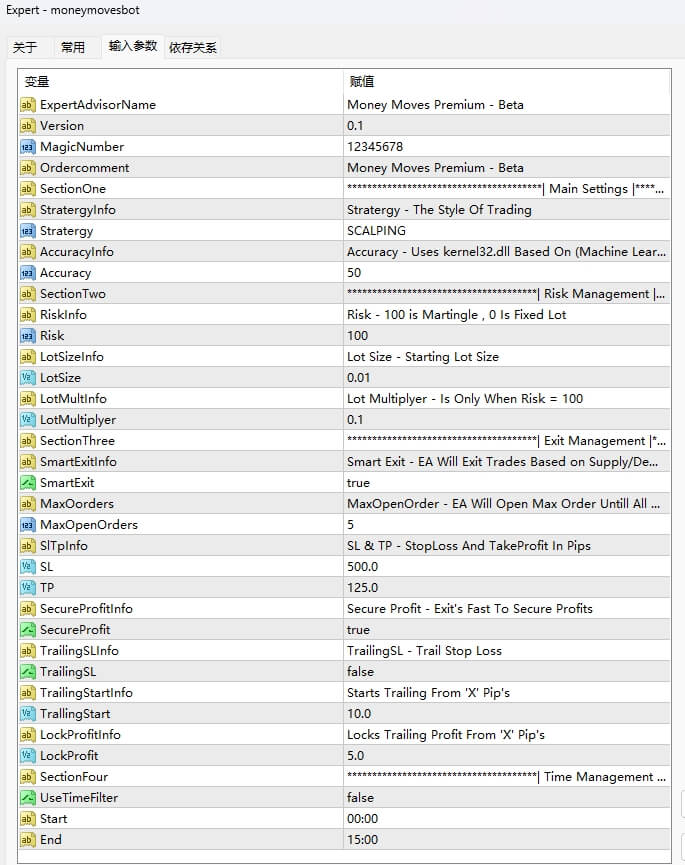Switch to the 常用 tab
685x865 pixels.
(x=73, y=47)
